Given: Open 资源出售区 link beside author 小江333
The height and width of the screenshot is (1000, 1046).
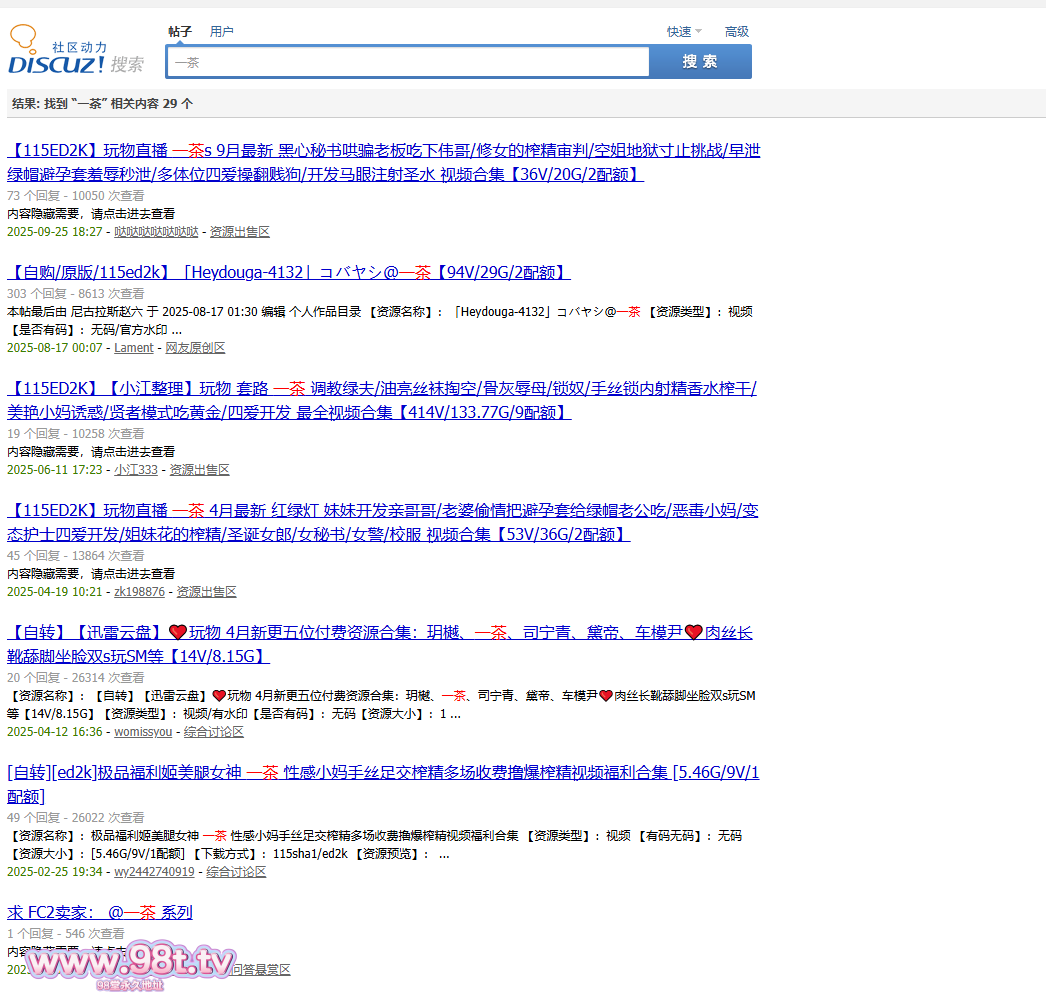Looking at the screenshot, I should 199,470.
